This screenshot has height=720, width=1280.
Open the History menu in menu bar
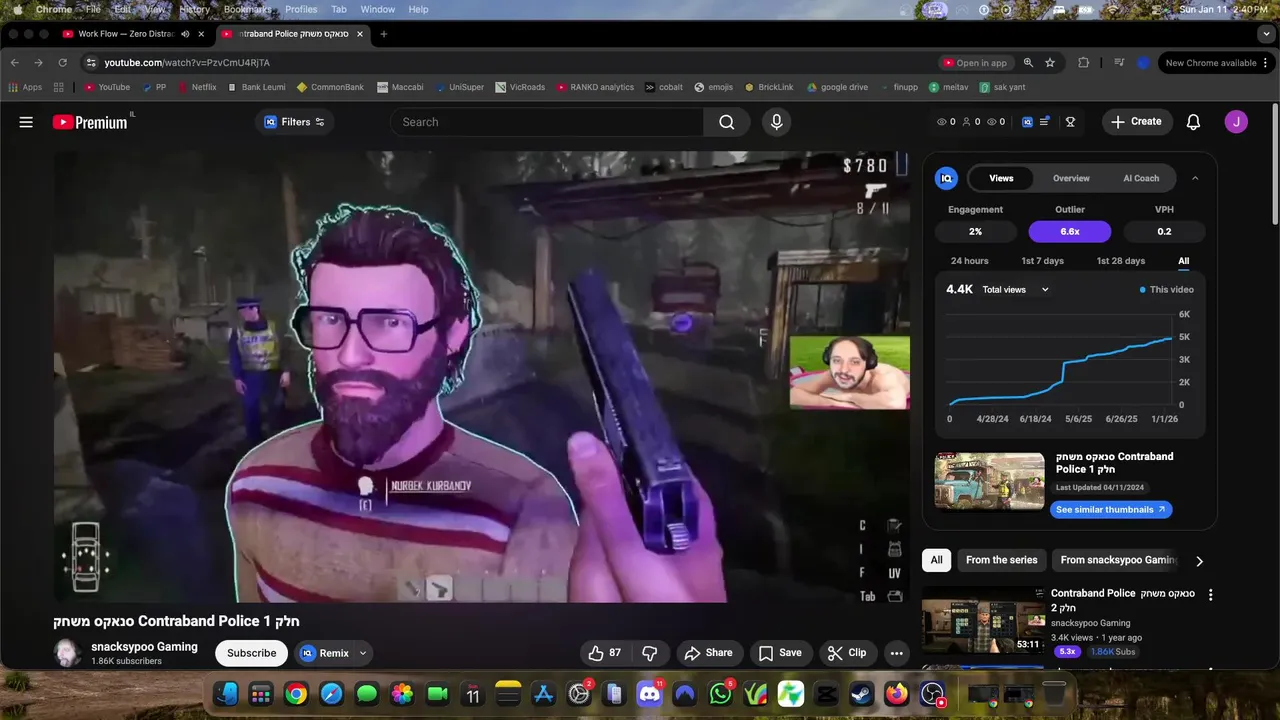(194, 9)
